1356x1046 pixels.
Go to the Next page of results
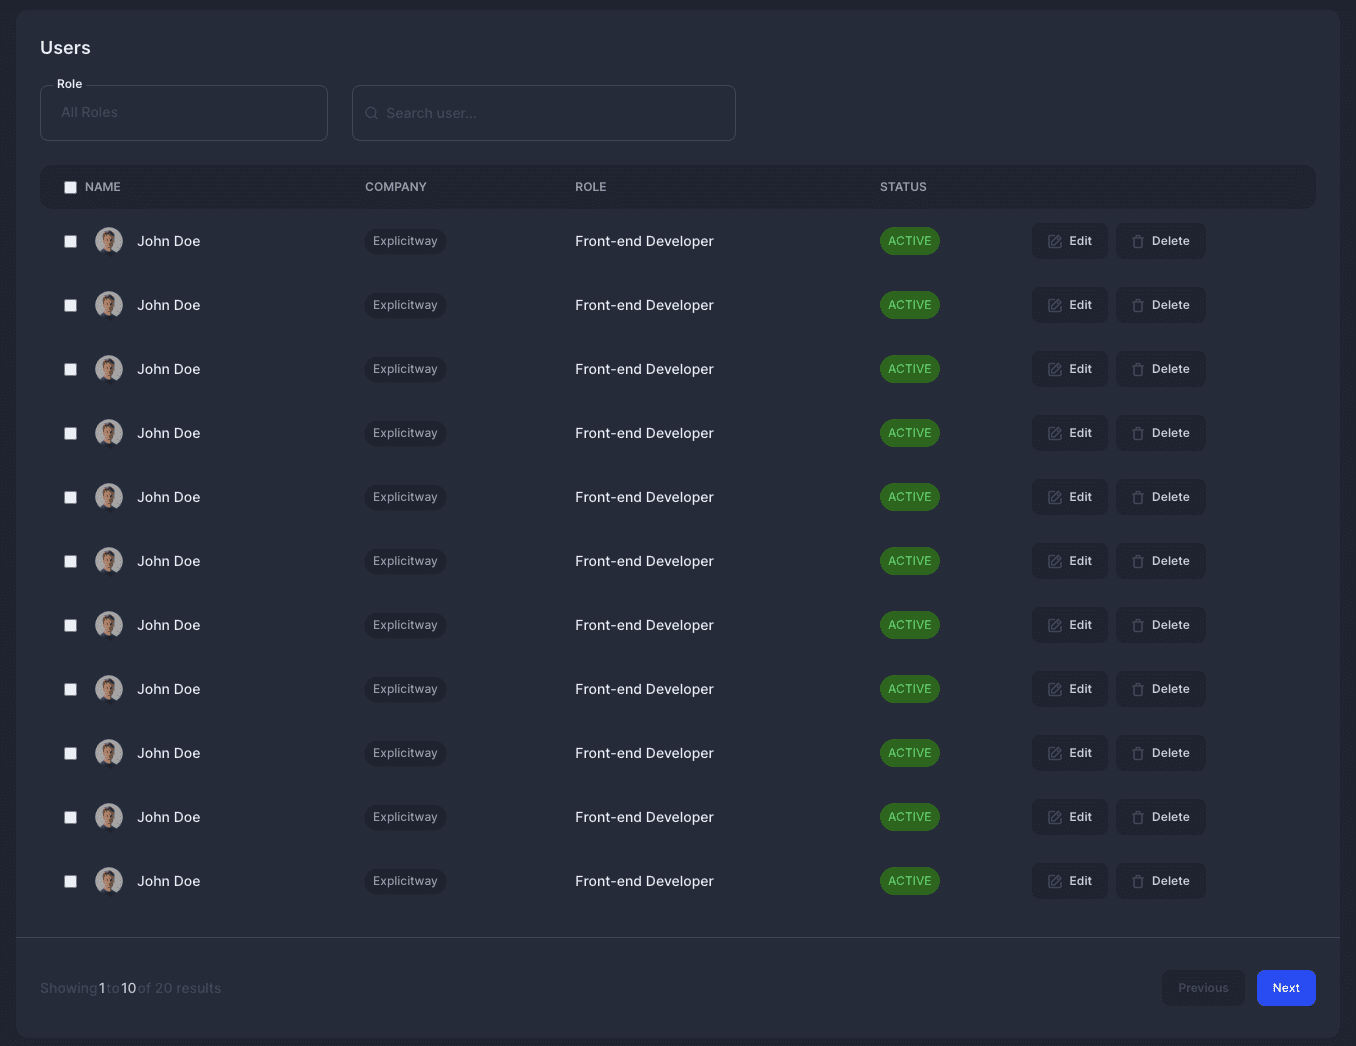(1285, 988)
